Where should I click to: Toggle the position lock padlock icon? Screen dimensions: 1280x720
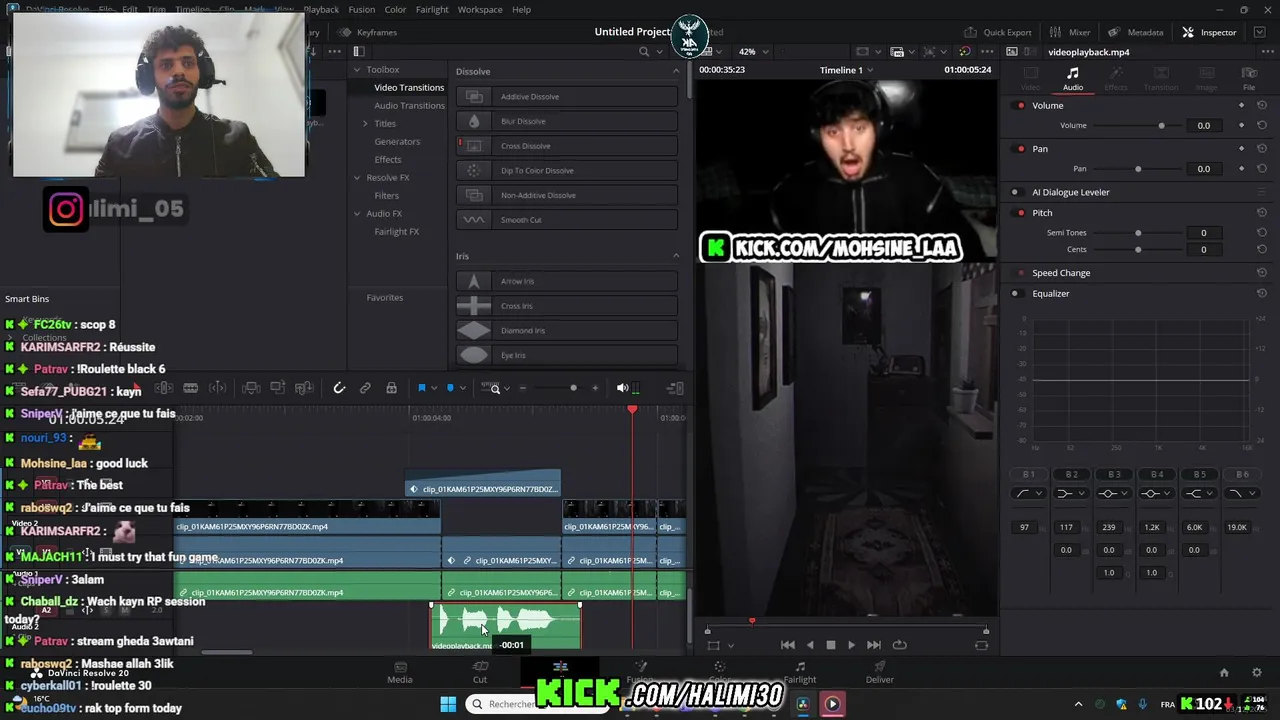coord(391,388)
